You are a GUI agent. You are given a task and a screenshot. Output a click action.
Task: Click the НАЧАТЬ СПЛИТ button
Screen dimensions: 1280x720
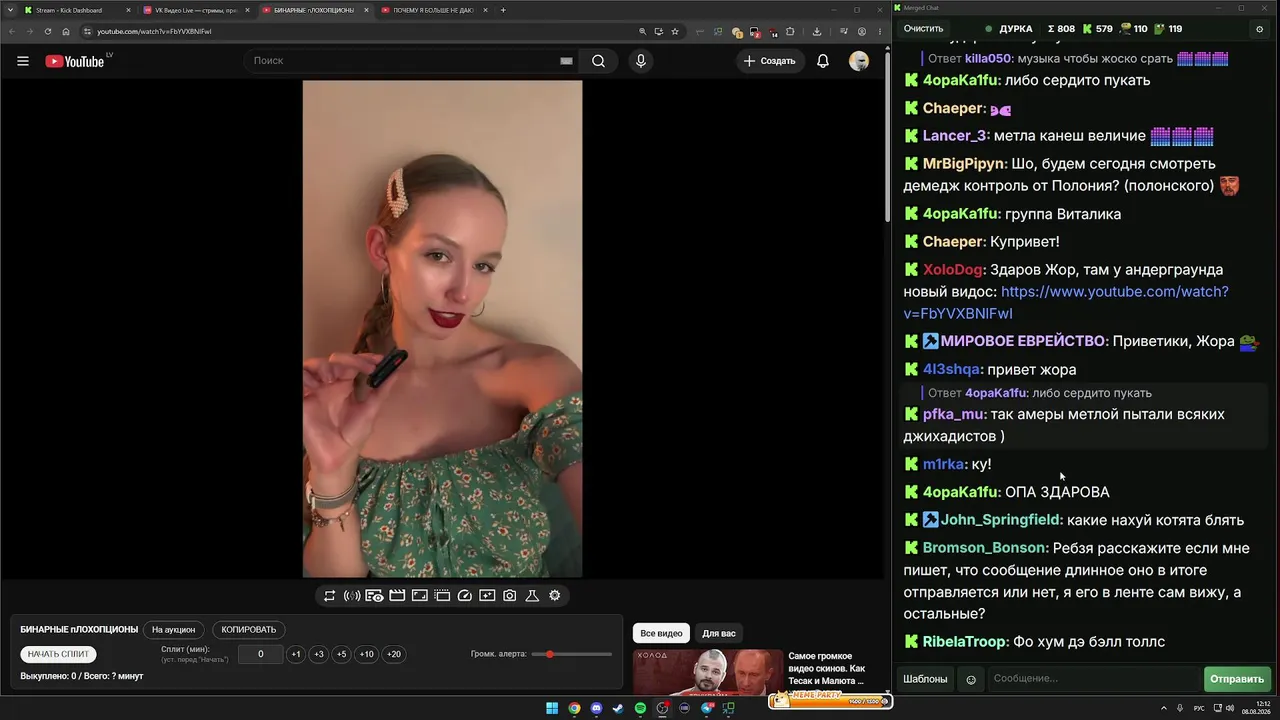pos(59,654)
